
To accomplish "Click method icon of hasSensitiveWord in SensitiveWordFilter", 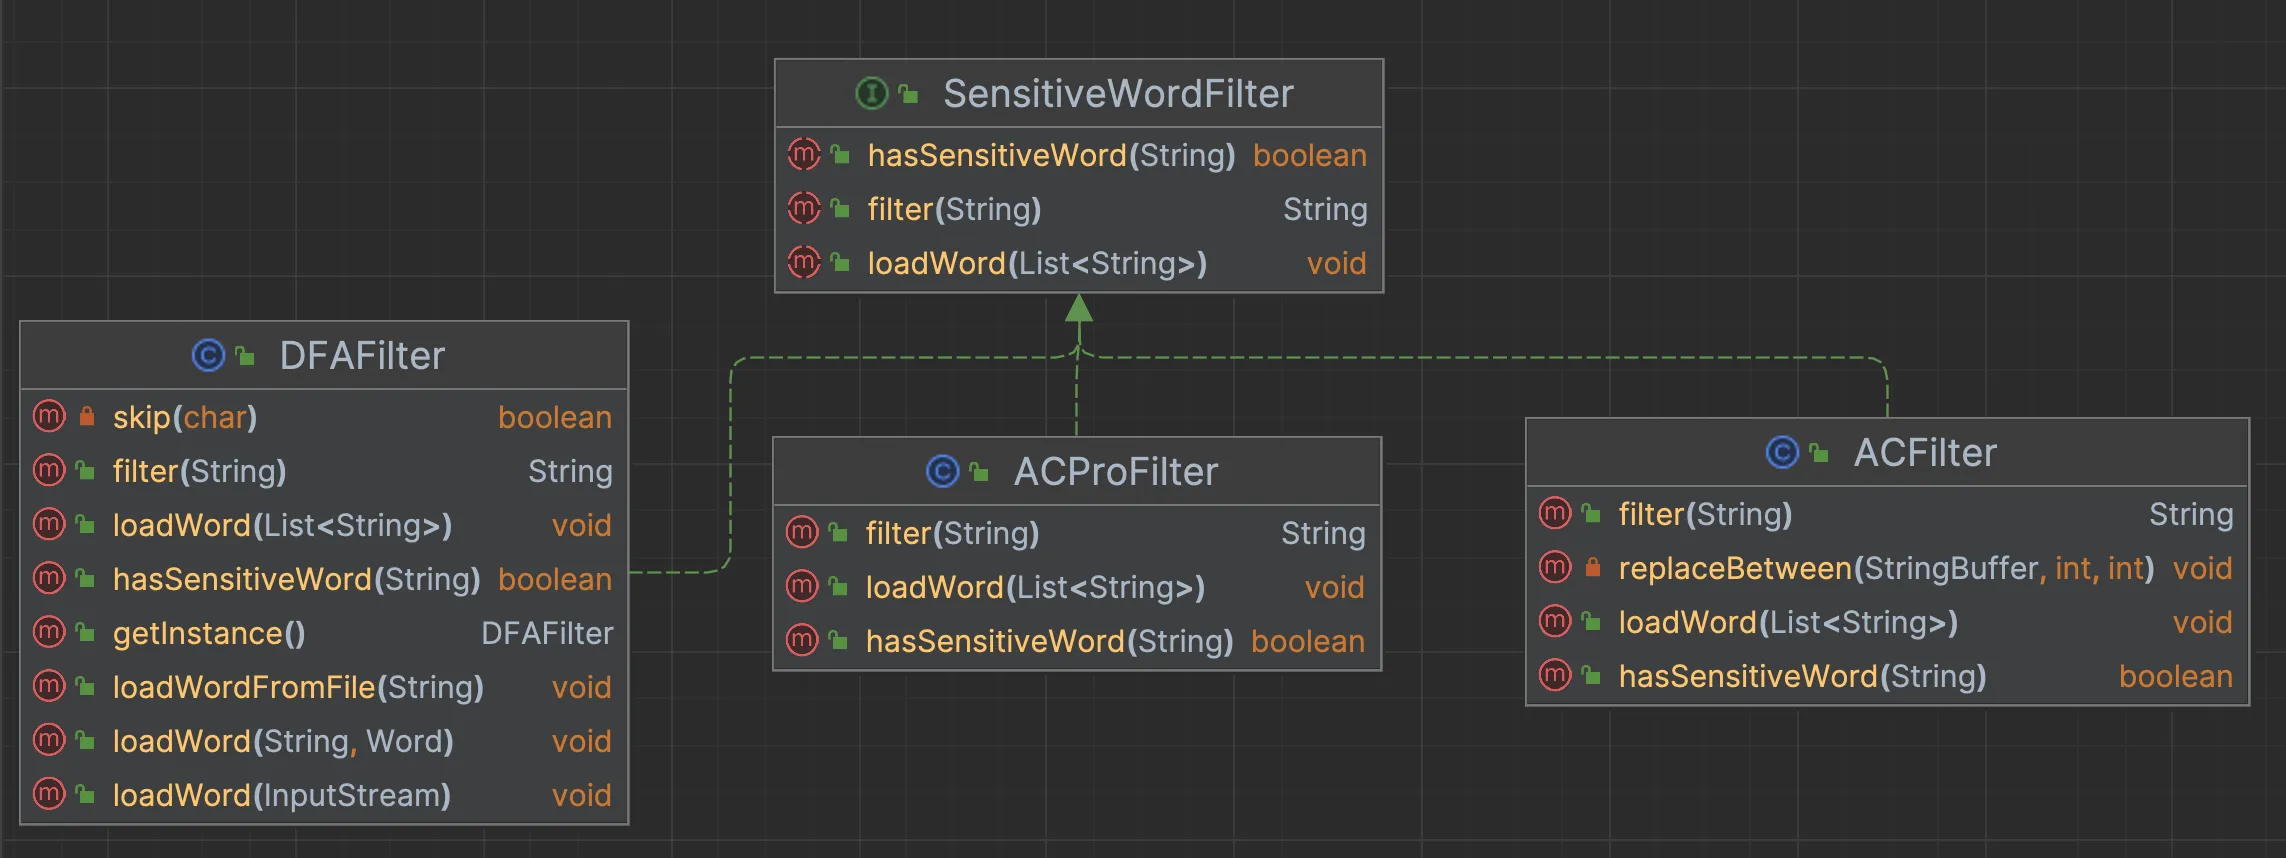I will [x=804, y=154].
